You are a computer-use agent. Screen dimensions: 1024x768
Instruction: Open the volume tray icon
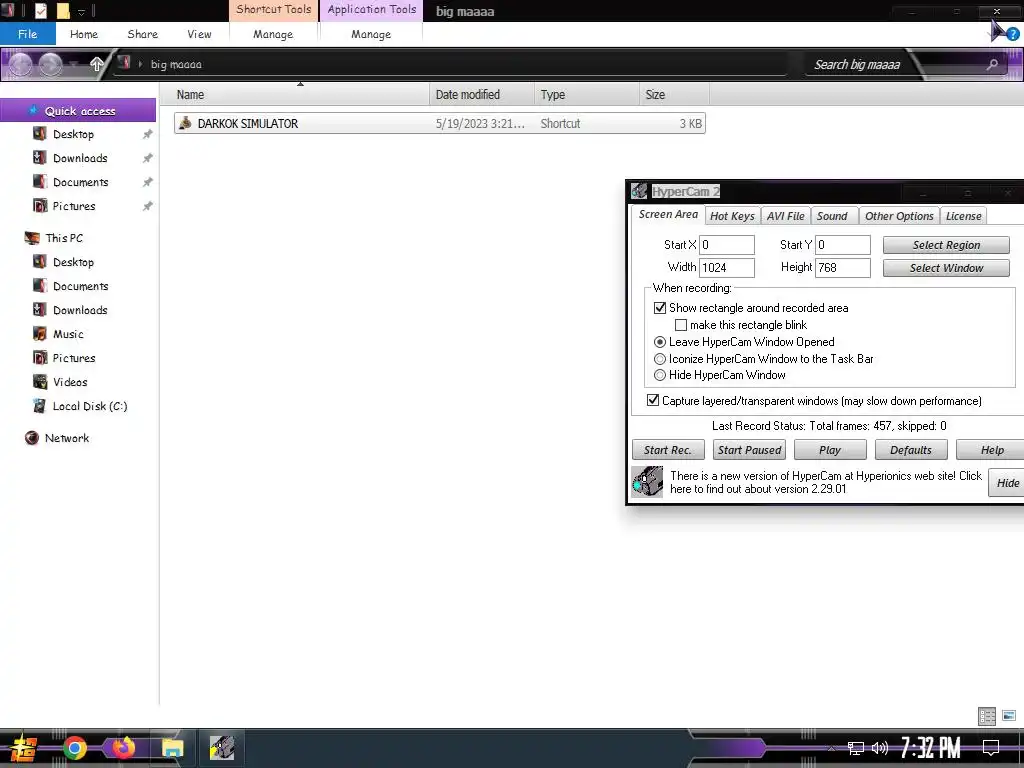coord(880,748)
